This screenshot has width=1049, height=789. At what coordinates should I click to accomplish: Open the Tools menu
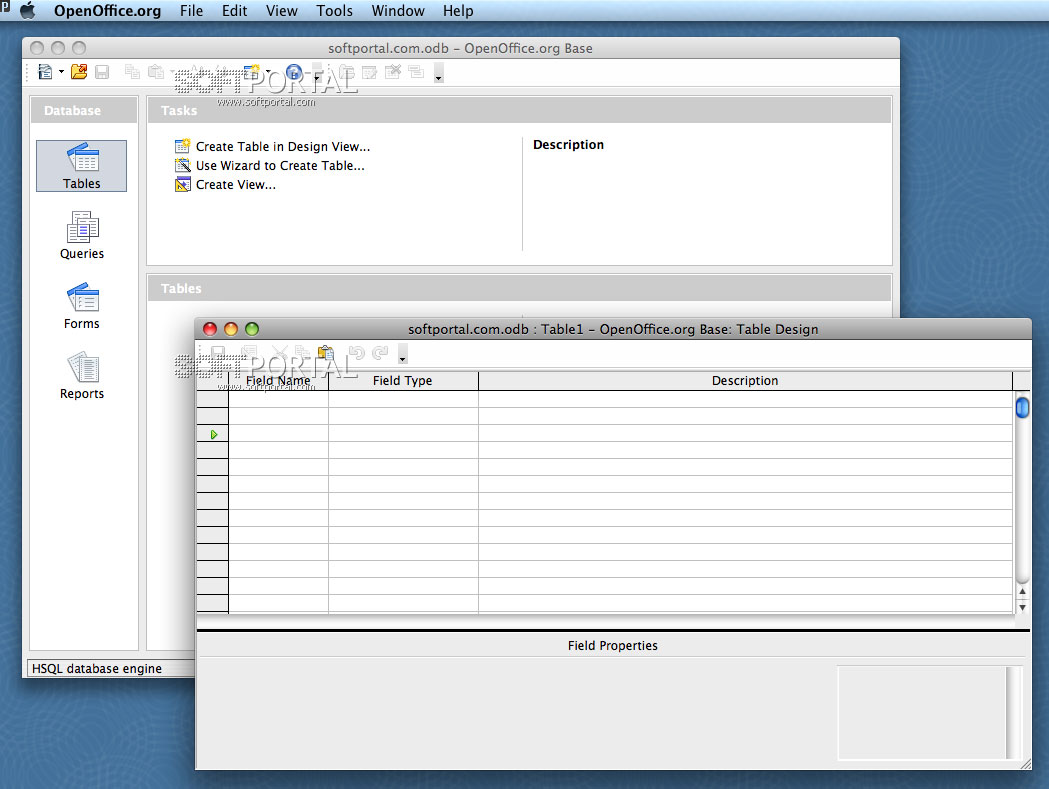point(335,11)
